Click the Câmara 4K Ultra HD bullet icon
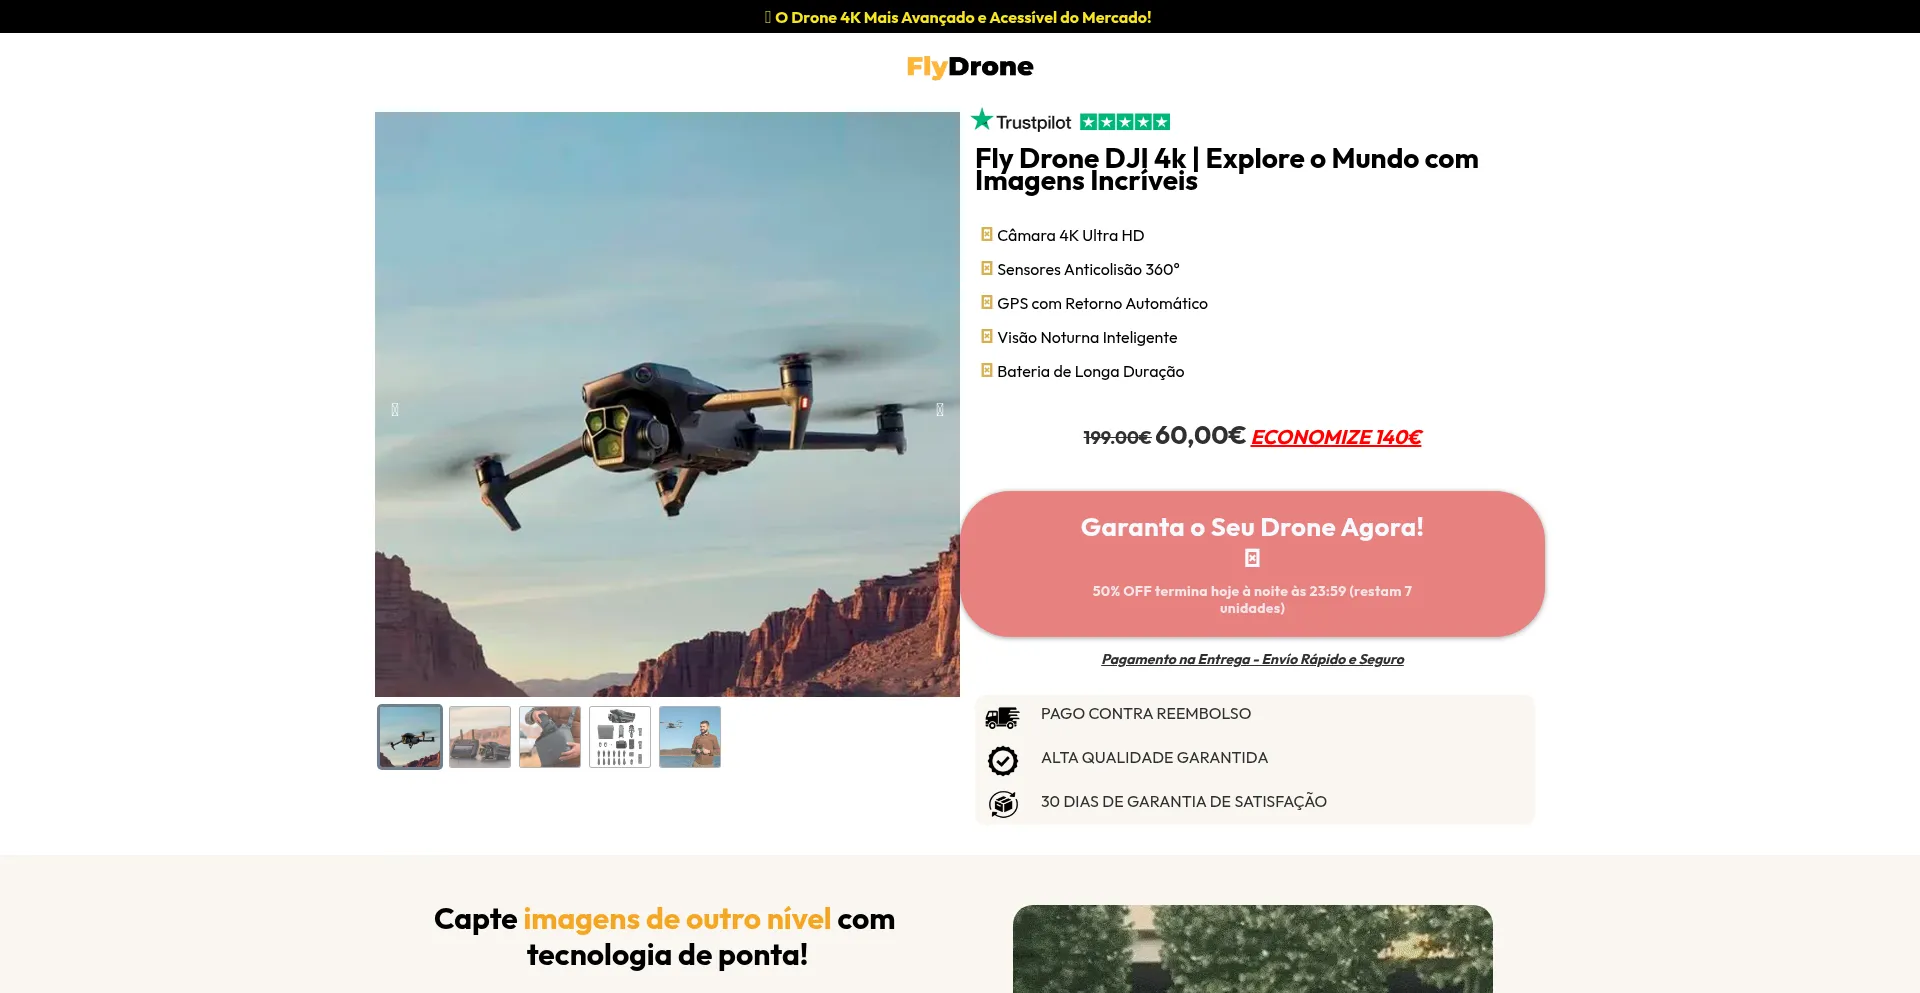Viewport: 1920px width, 993px height. (x=987, y=234)
